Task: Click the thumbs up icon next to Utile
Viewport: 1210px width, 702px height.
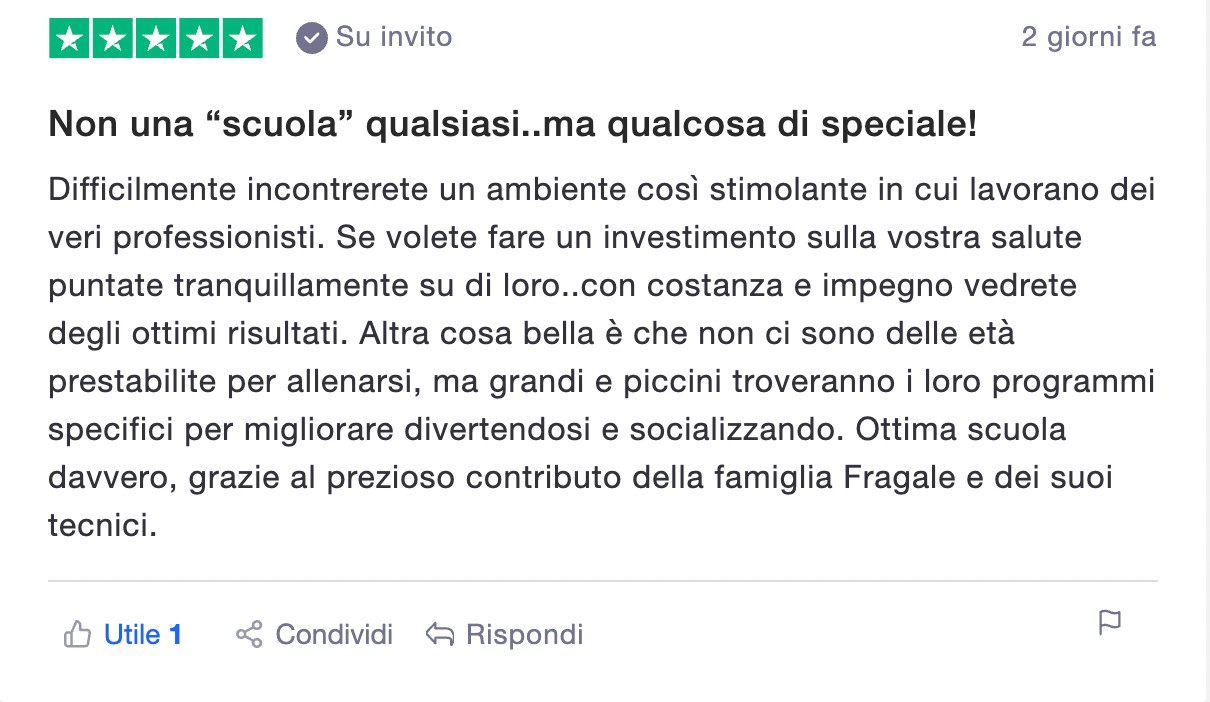Action: pos(77,634)
